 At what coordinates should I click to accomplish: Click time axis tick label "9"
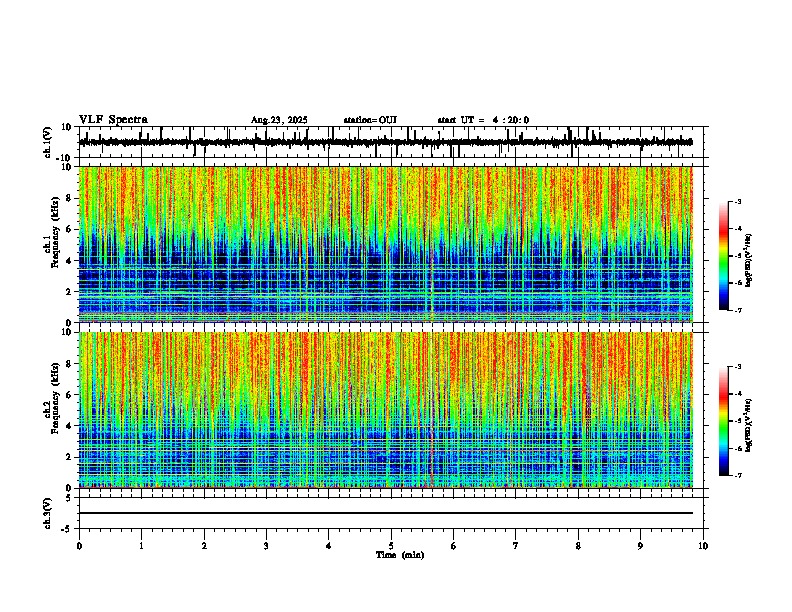640,546
